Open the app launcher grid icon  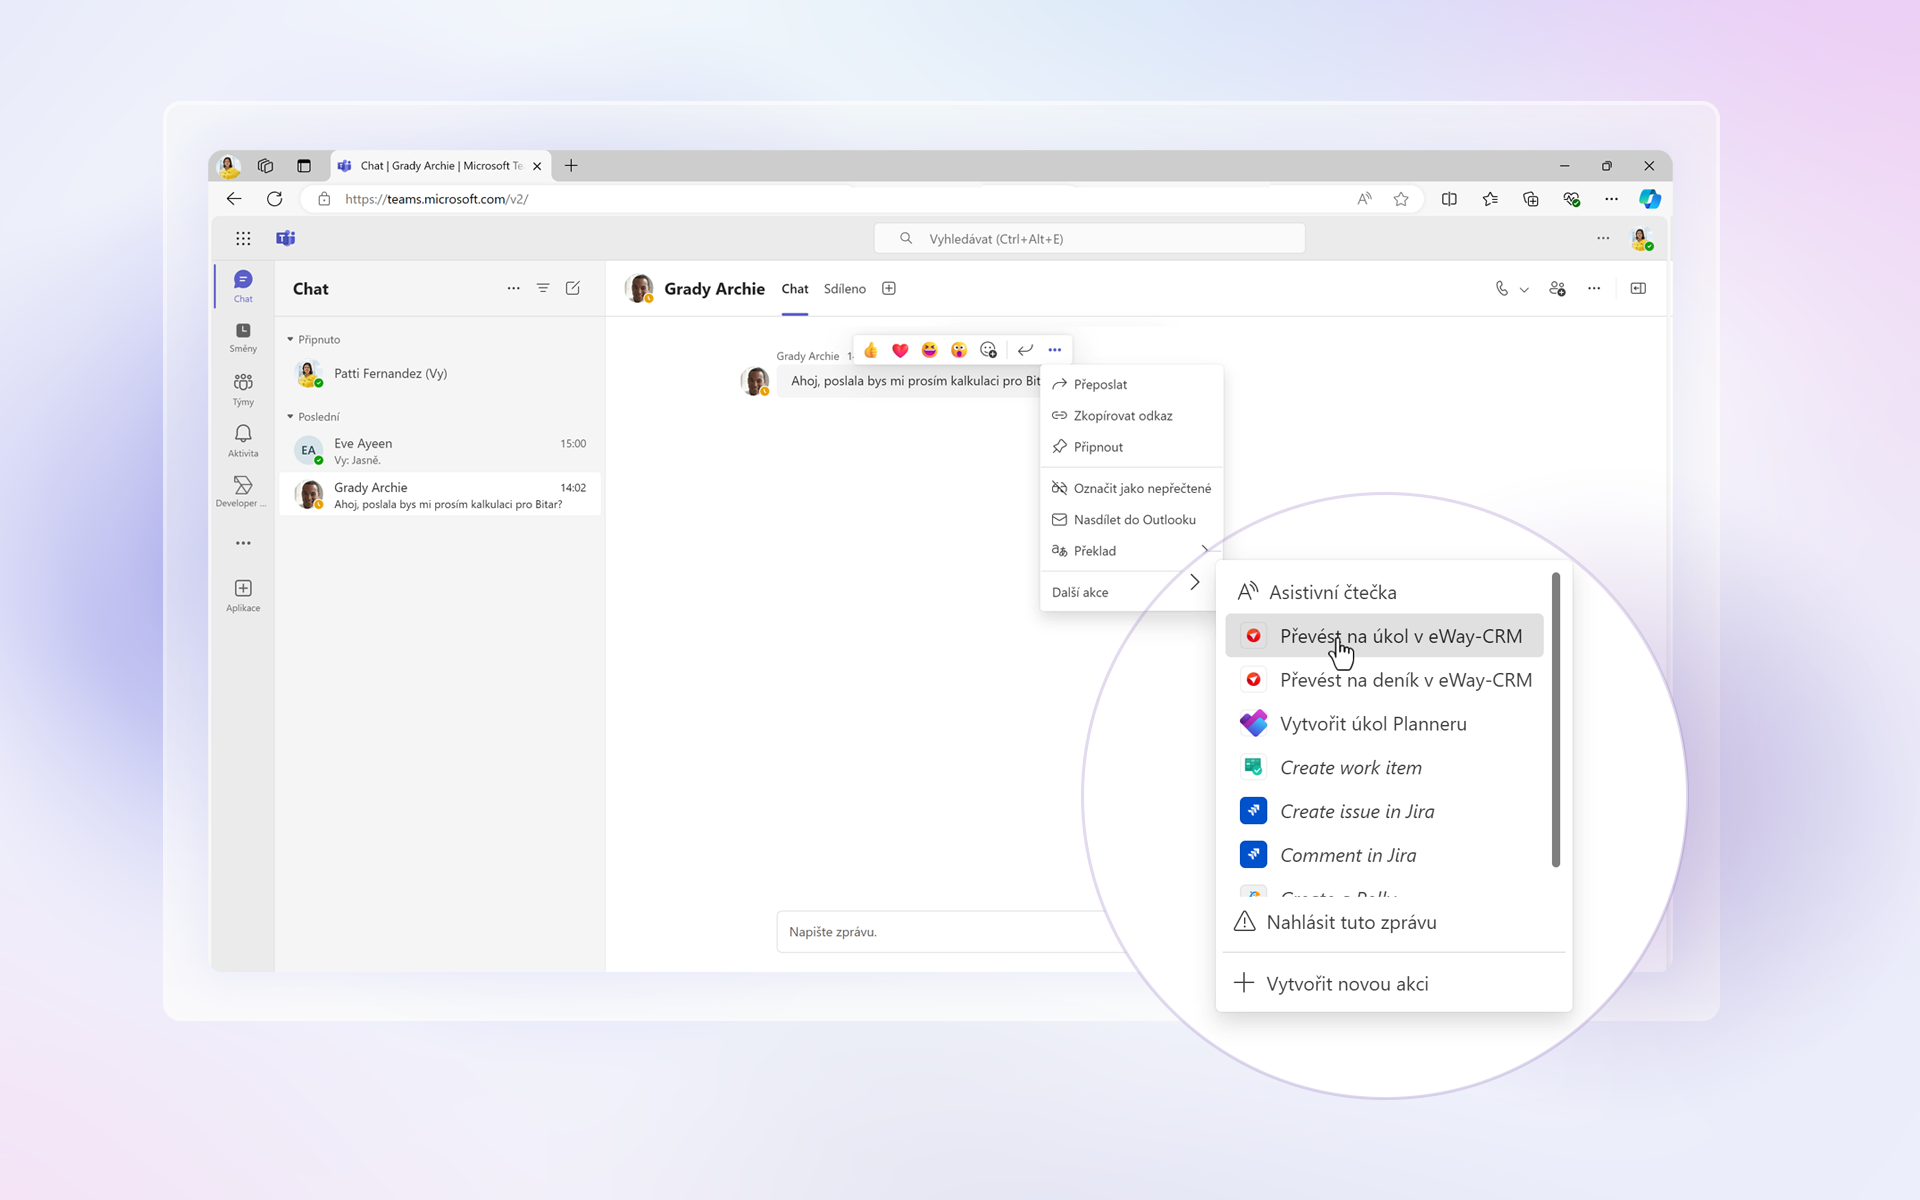(243, 238)
